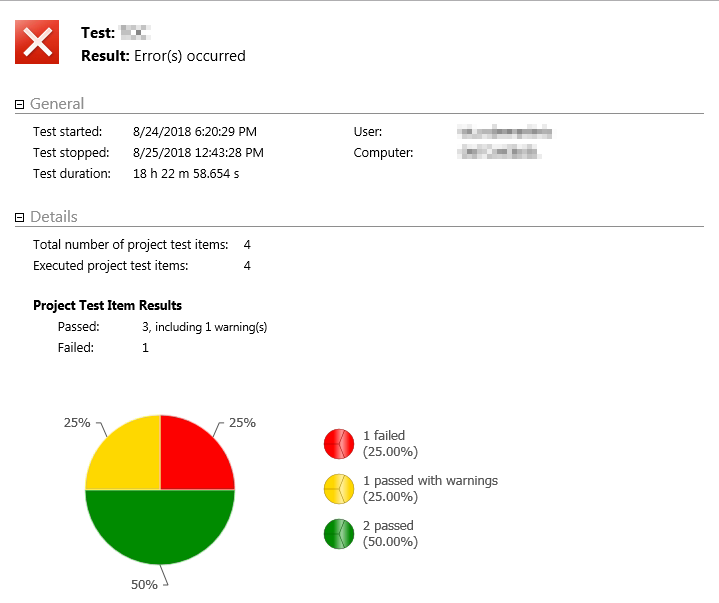
Task: Click the red failed legend icon
Action: 339,443
